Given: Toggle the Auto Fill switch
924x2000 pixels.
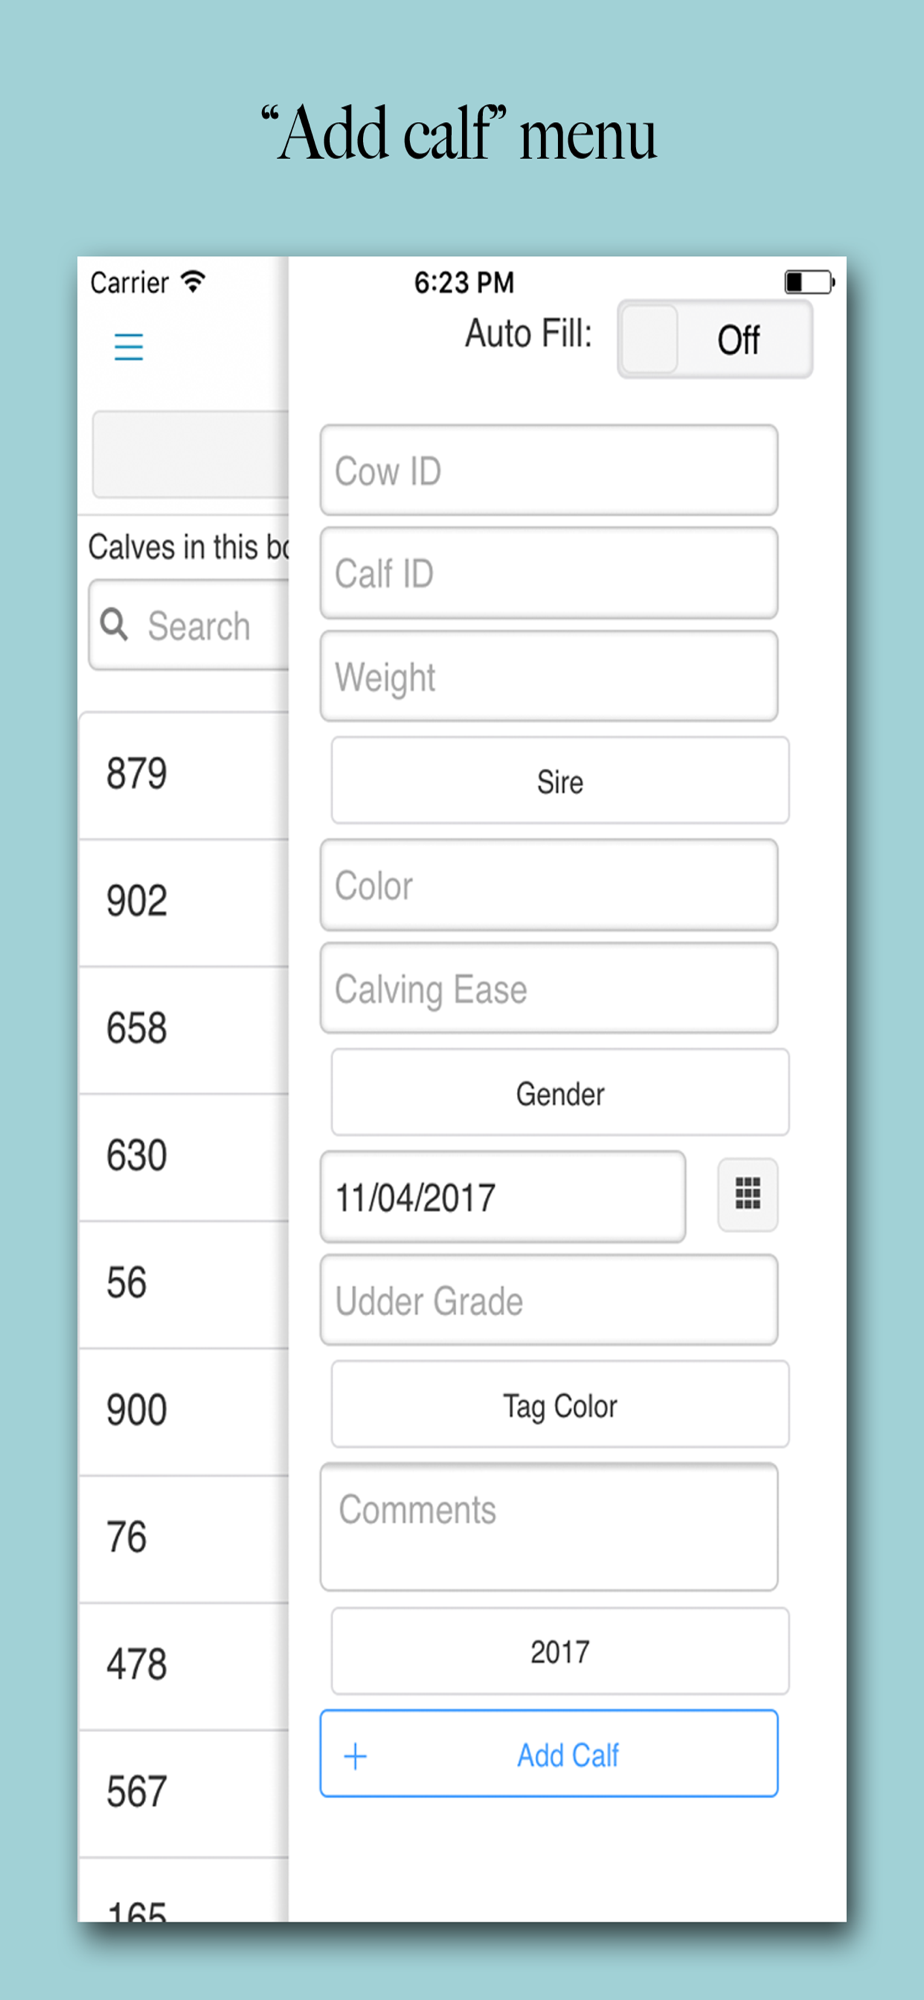Looking at the screenshot, I should 714,340.
